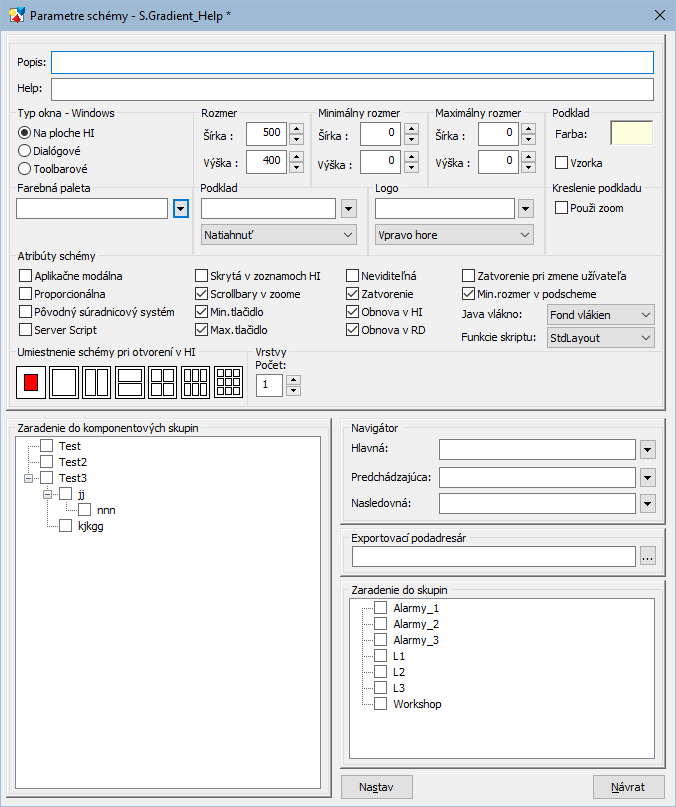Click the Farba background color swatch
The width and height of the screenshot is (676, 807).
click(x=631, y=133)
